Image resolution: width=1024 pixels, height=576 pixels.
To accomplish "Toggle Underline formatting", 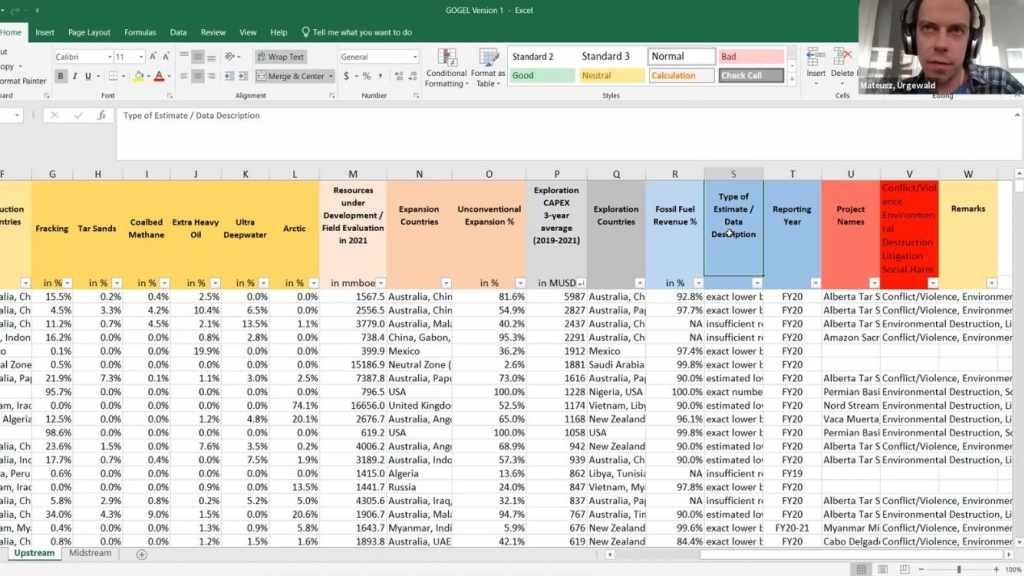I will pos(88,76).
